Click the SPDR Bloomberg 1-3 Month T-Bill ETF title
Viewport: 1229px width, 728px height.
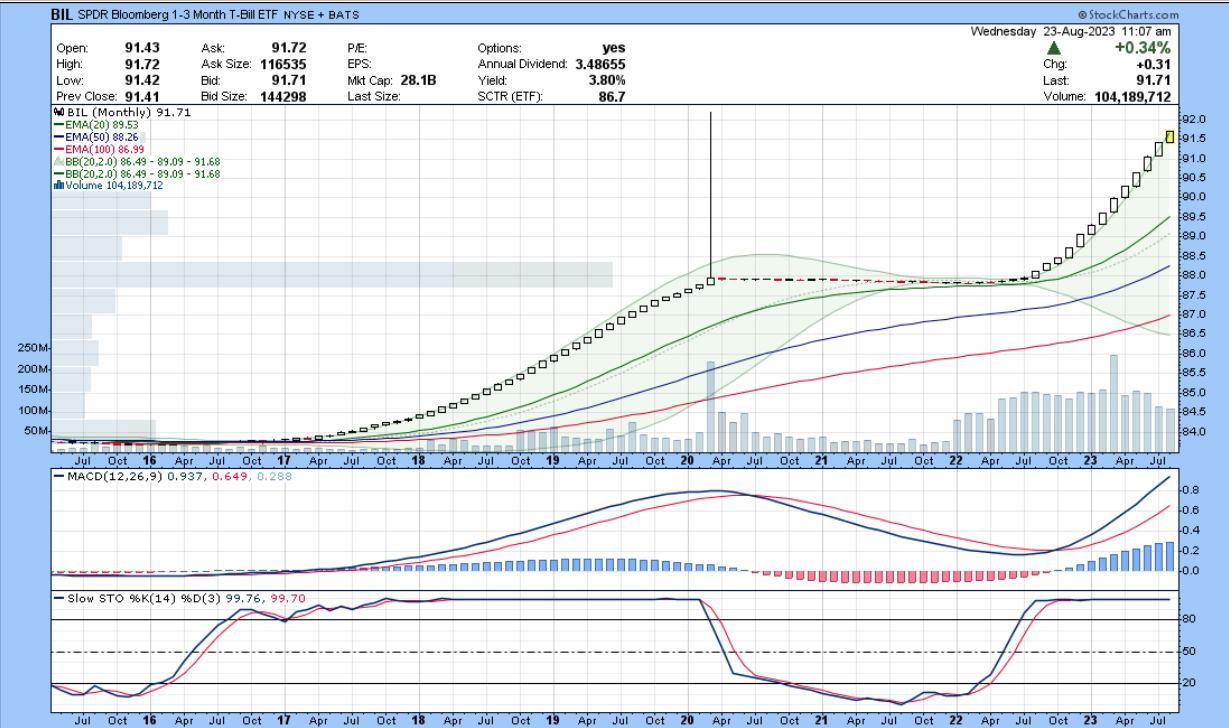180,16
